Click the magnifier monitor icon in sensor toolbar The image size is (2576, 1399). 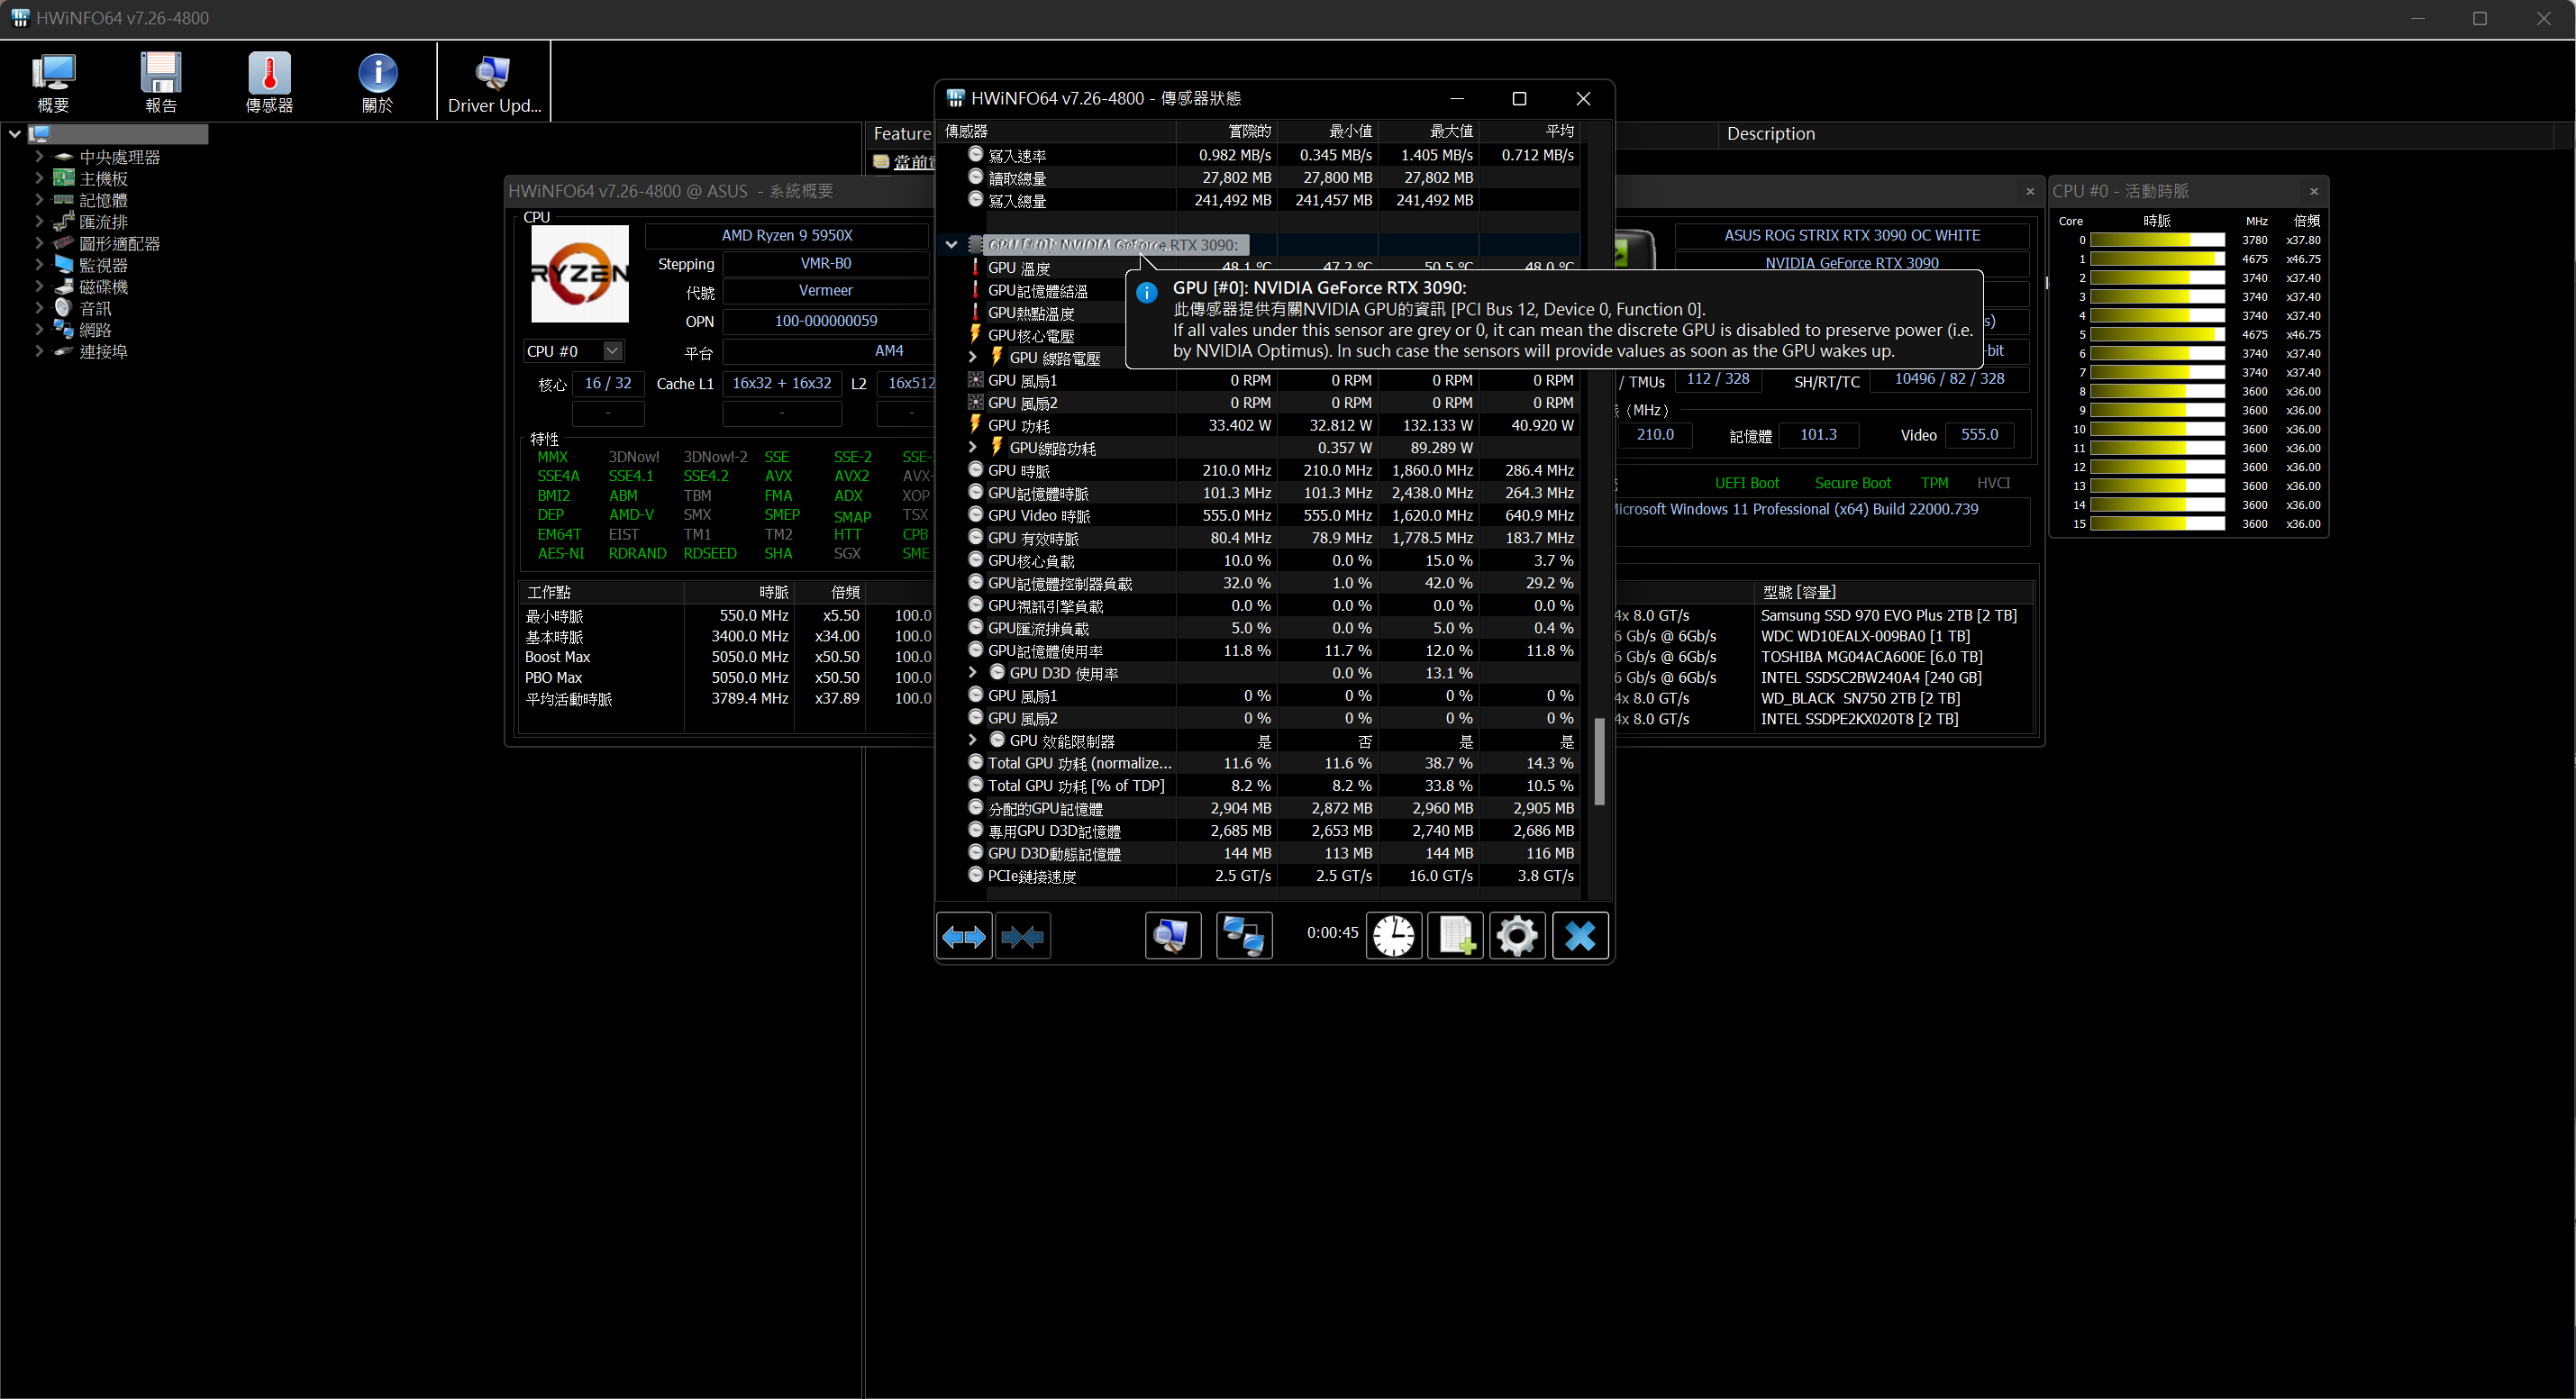click(1172, 936)
